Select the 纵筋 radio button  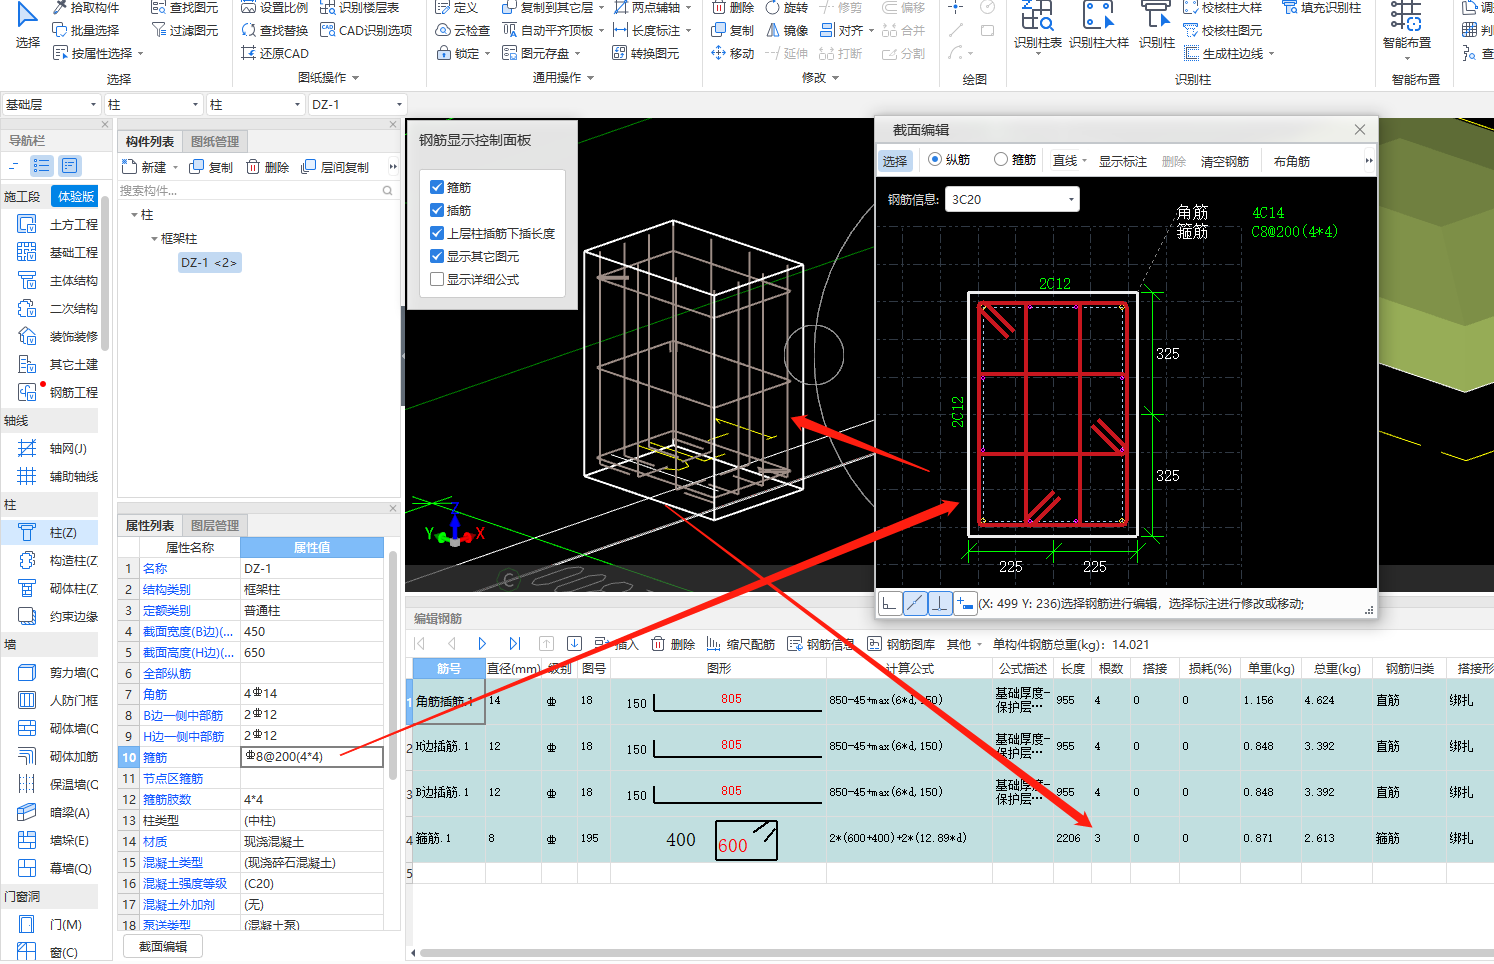tap(935, 159)
